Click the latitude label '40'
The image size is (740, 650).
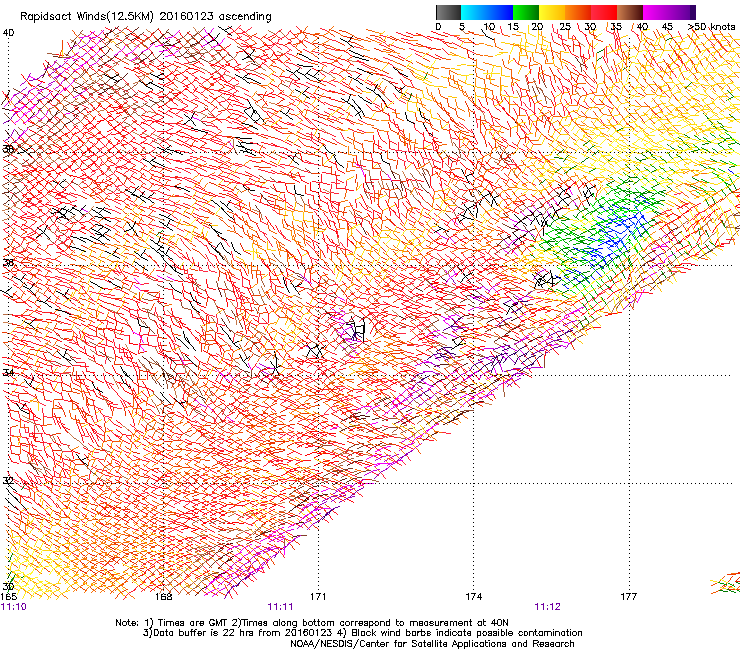point(8,33)
